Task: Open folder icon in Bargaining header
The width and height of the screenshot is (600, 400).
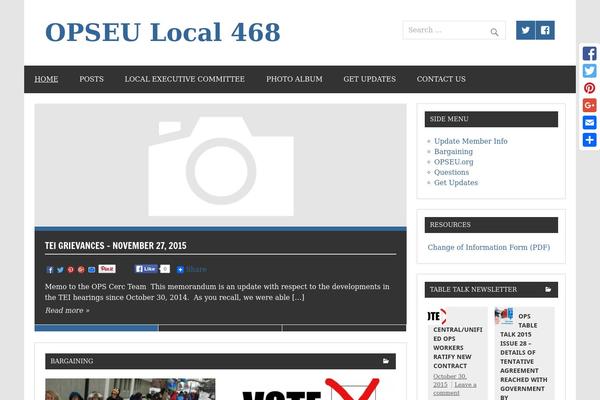Action: point(386,361)
